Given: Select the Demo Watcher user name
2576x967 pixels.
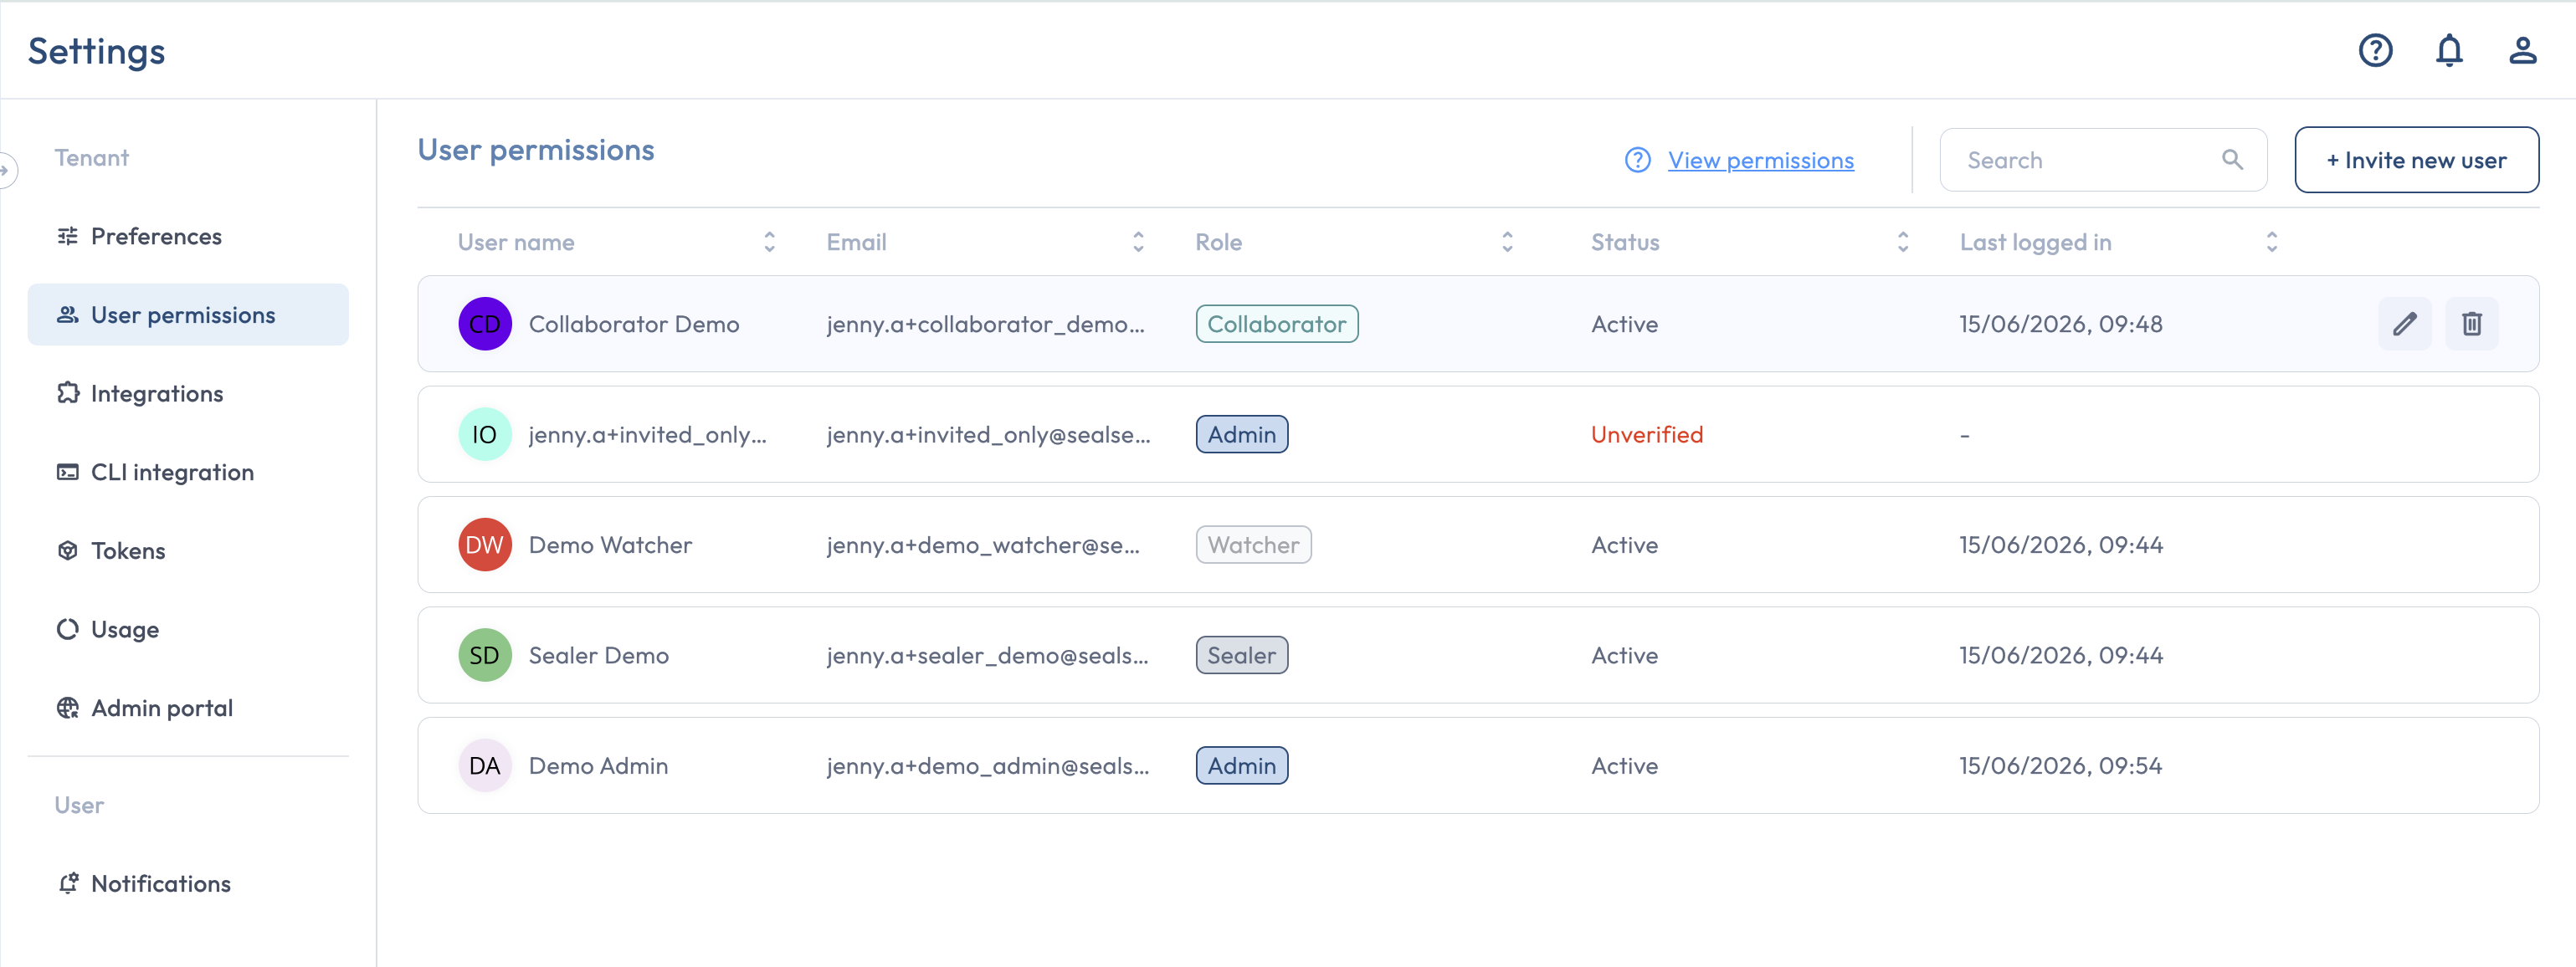Looking at the screenshot, I should [x=610, y=545].
